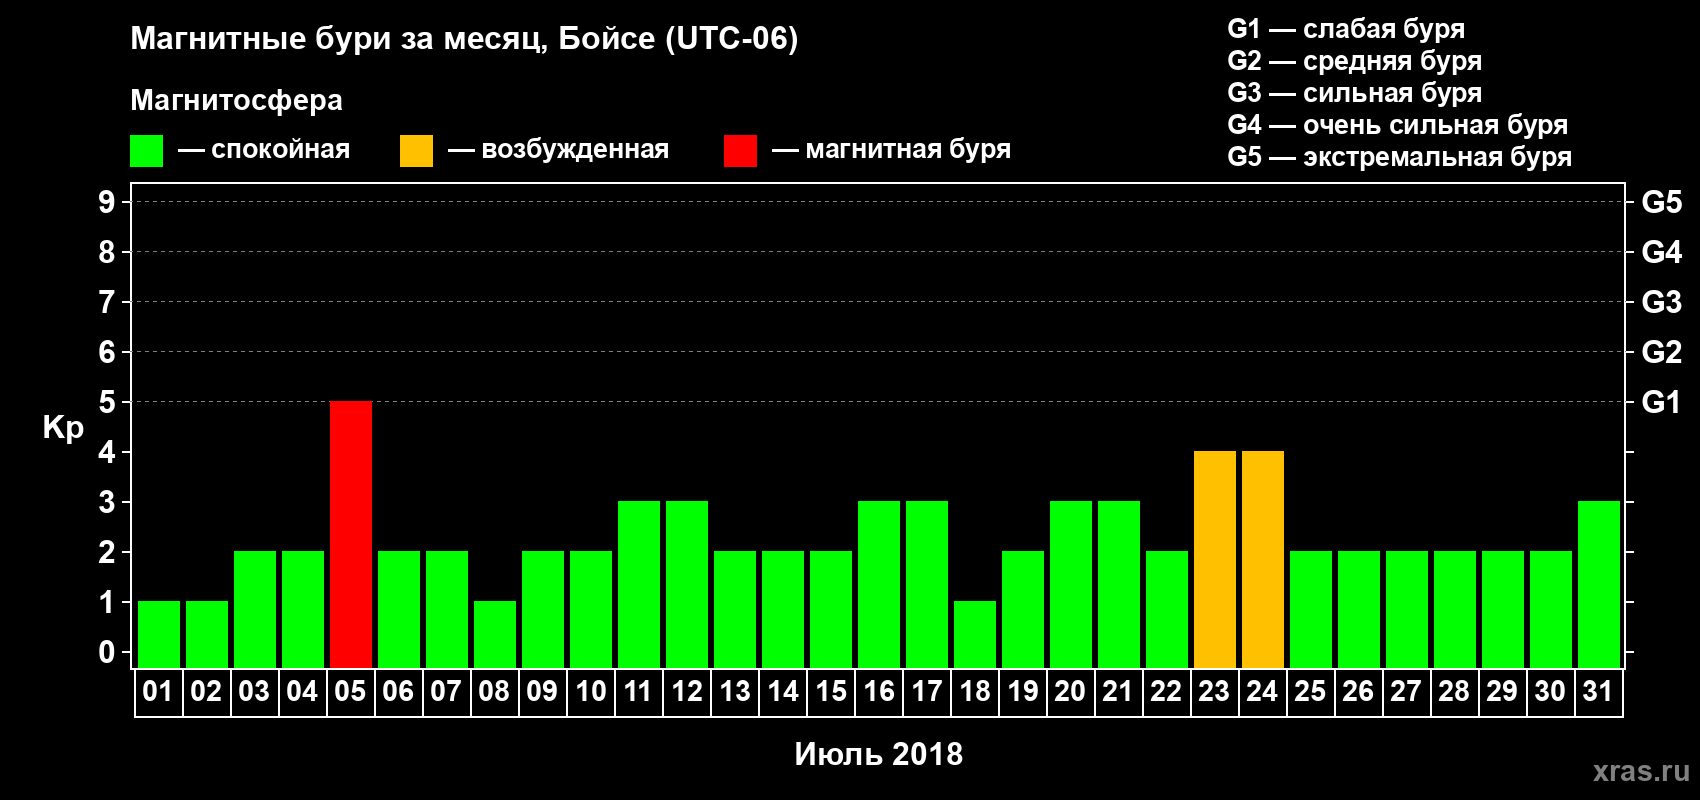Click Kp value 0 on the left axis
The image size is (1700, 800).
tap(107, 652)
